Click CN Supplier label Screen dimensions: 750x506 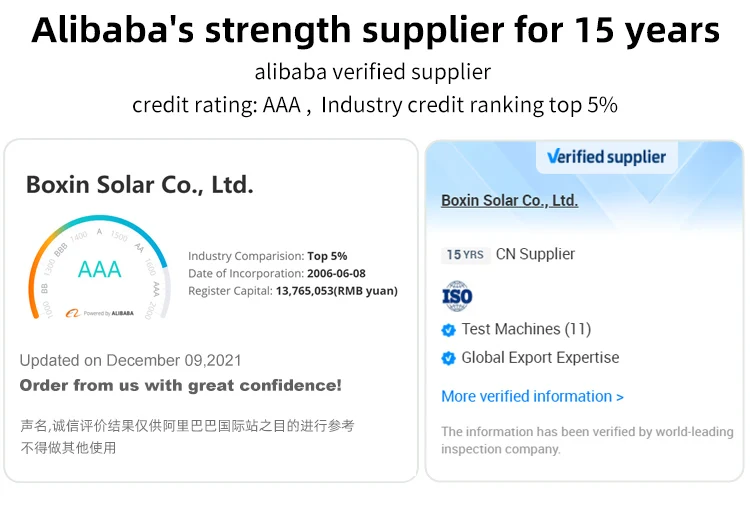coord(535,254)
